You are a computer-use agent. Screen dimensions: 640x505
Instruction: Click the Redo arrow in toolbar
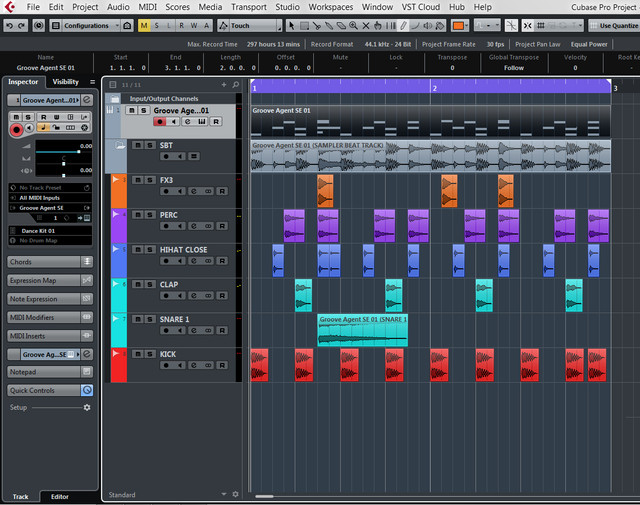point(21,26)
